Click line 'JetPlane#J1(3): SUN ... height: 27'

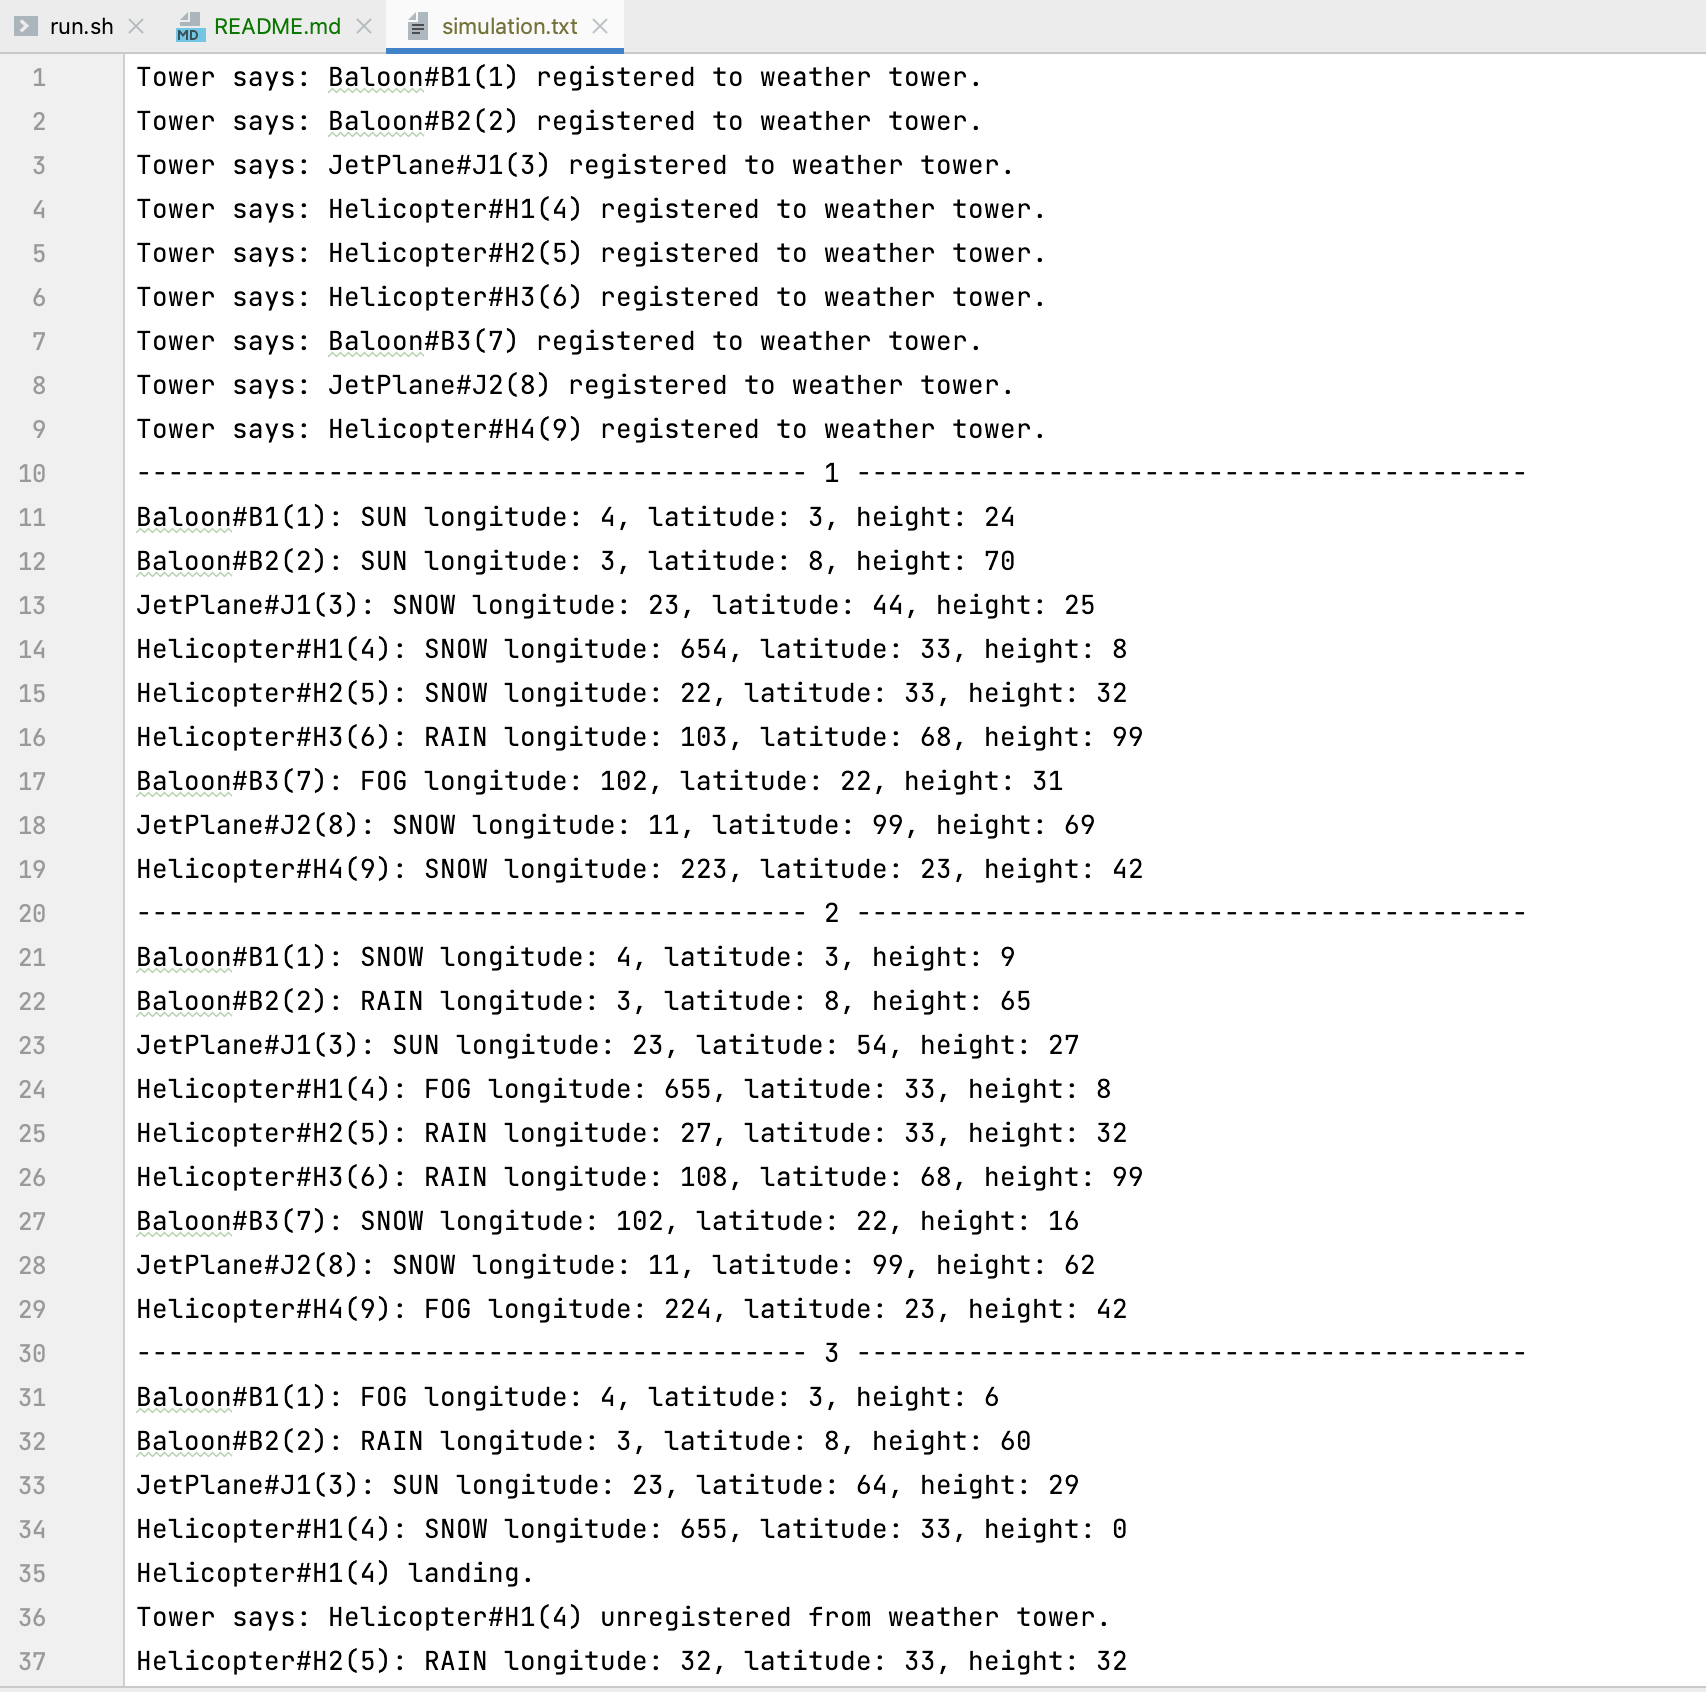[608, 1046]
